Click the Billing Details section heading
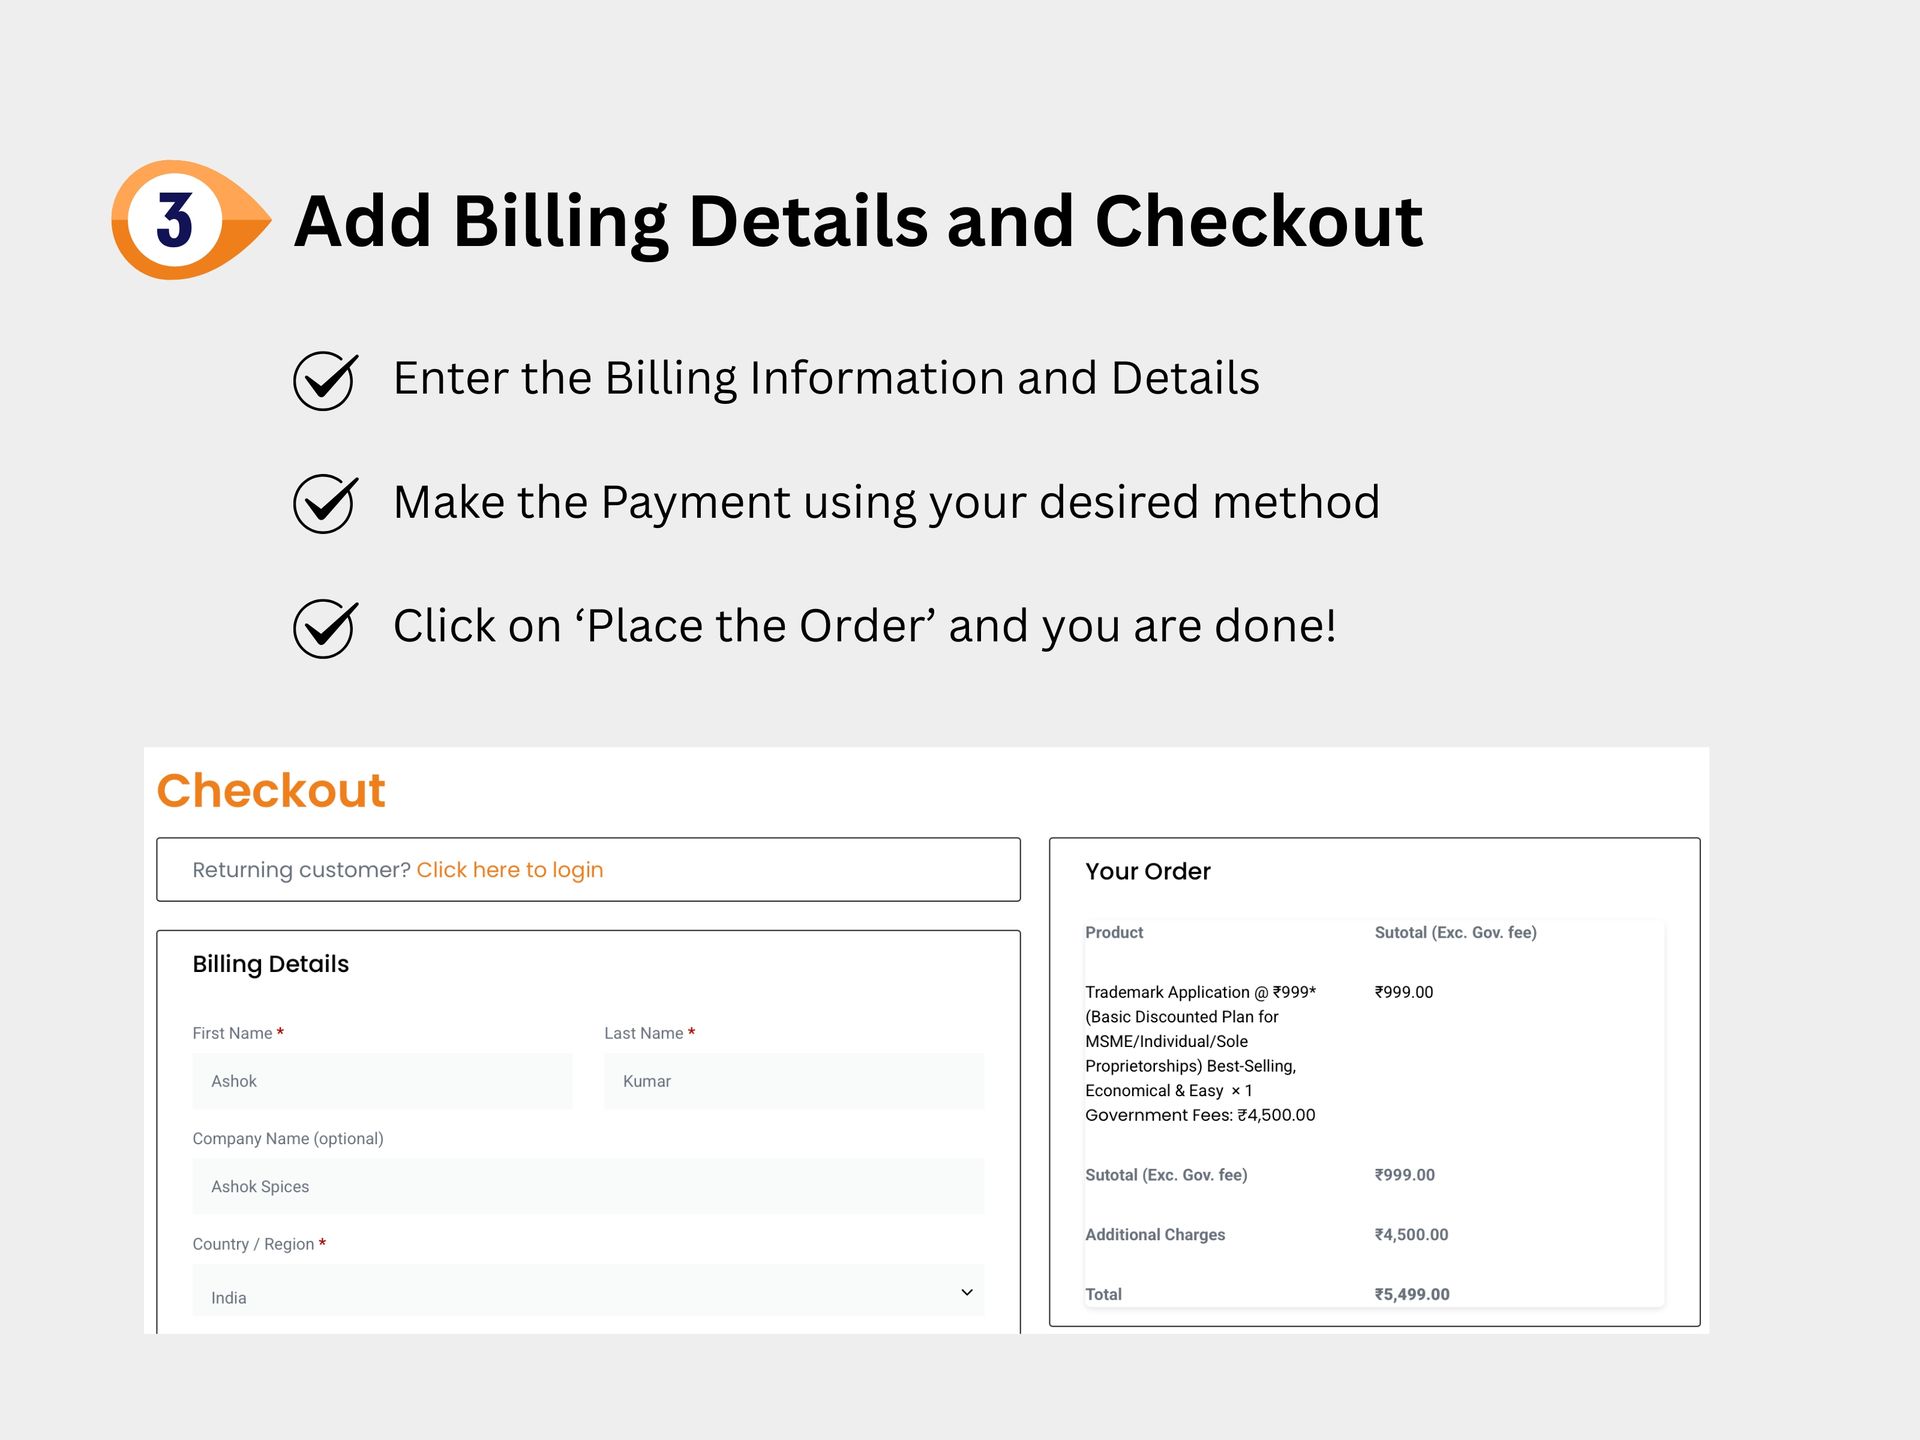Viewport: 1920px width, 1440px height. pyautogui.click(x=270, y=964)
